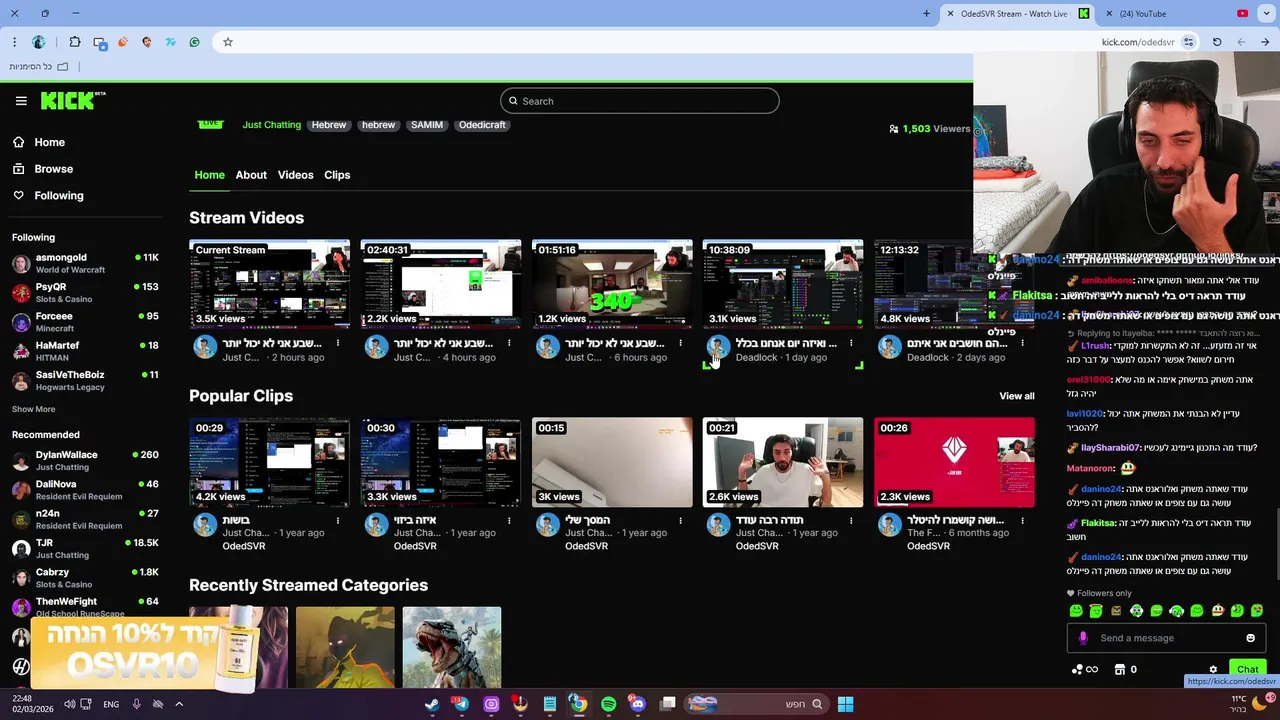Open the Chrome three-dot menu
This screenshot has height=720, width=1280.
[14, 42]
